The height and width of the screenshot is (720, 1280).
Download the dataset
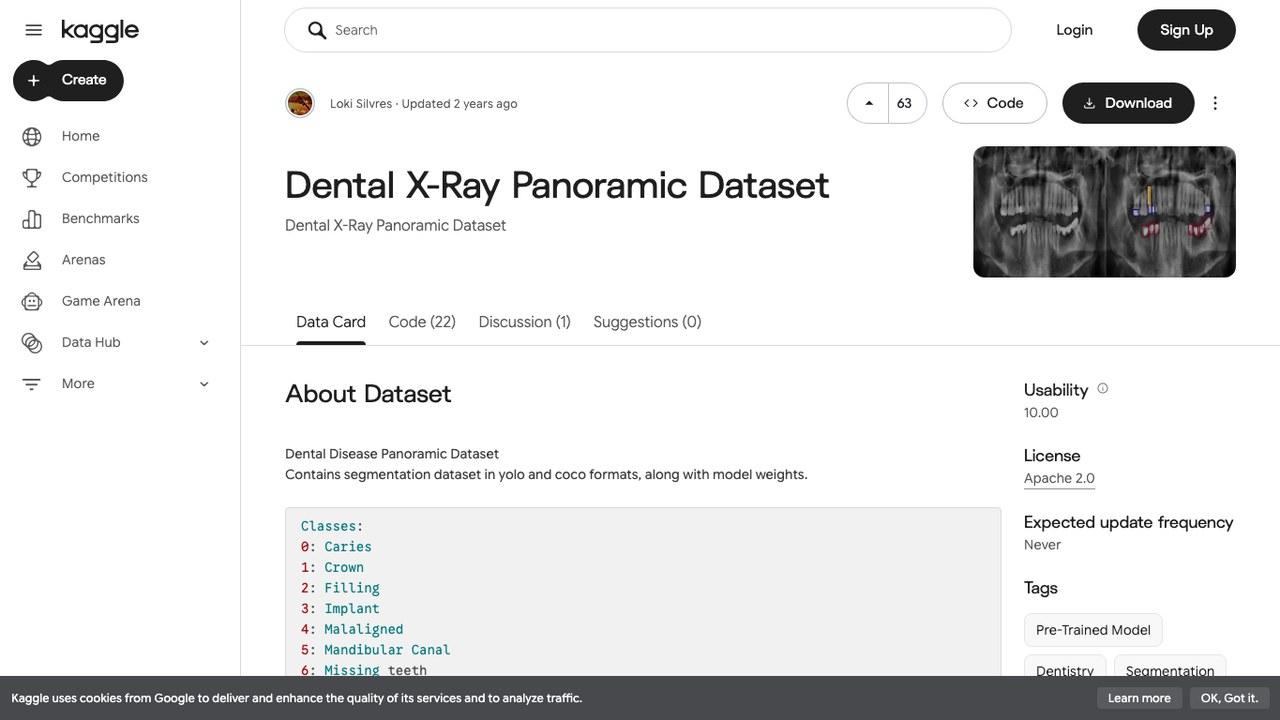[x=1128, y=103]
